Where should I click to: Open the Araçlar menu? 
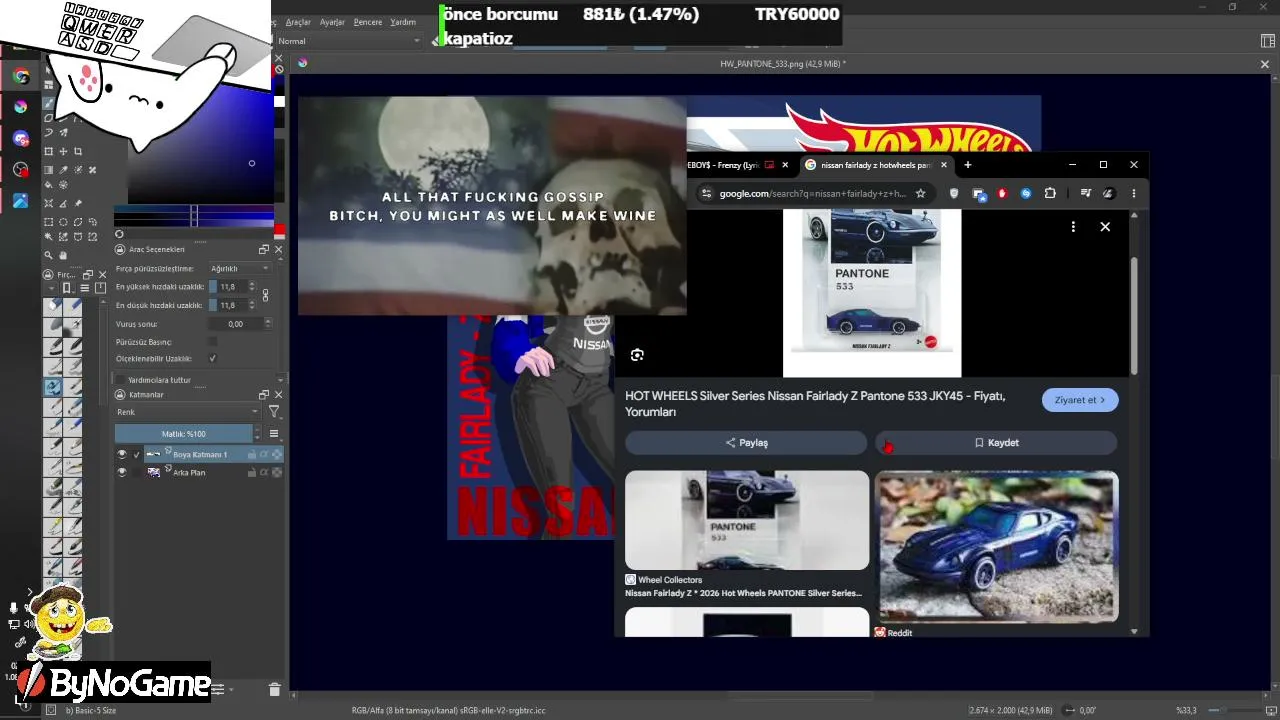point(298,22)
